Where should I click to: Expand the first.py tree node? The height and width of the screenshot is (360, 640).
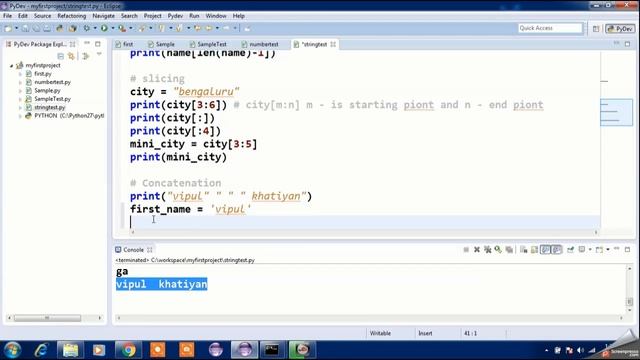20,74
